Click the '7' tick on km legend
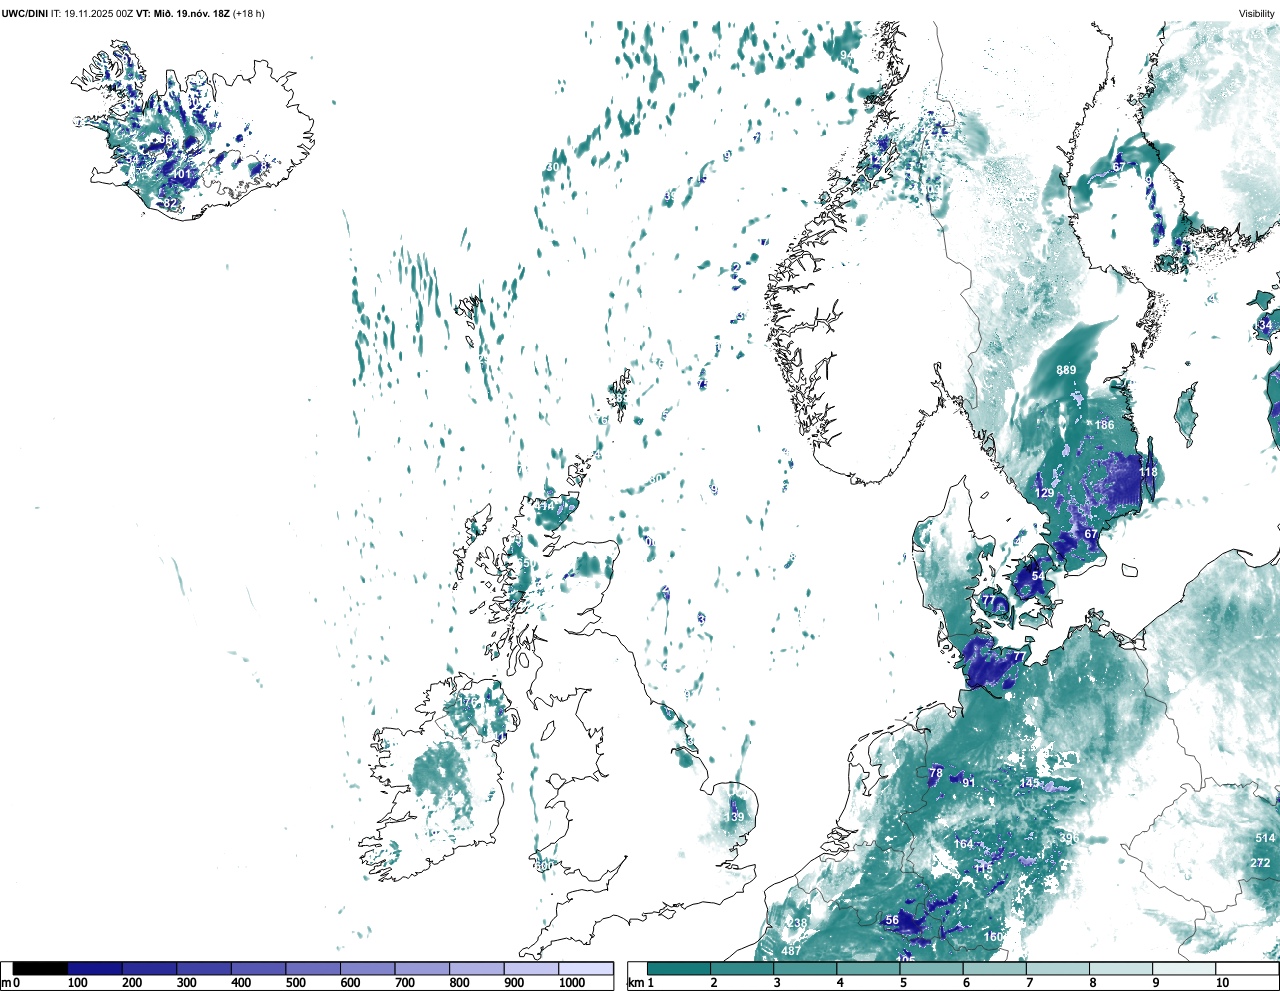This screenshot has height=991, width=1280. pos(1029,983)
